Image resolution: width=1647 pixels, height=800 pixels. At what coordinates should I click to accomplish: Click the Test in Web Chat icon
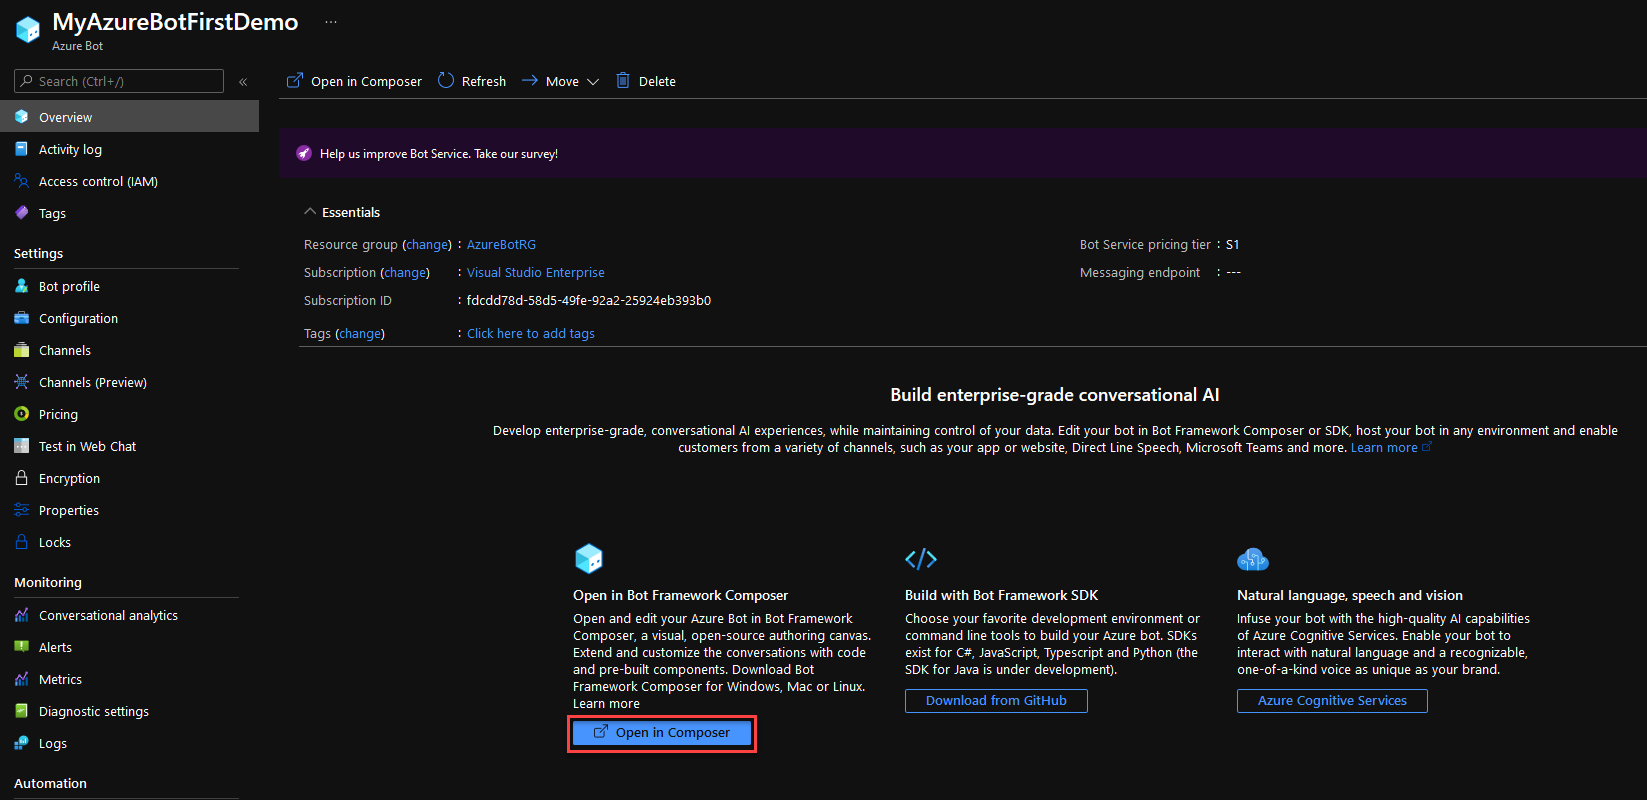22,446
